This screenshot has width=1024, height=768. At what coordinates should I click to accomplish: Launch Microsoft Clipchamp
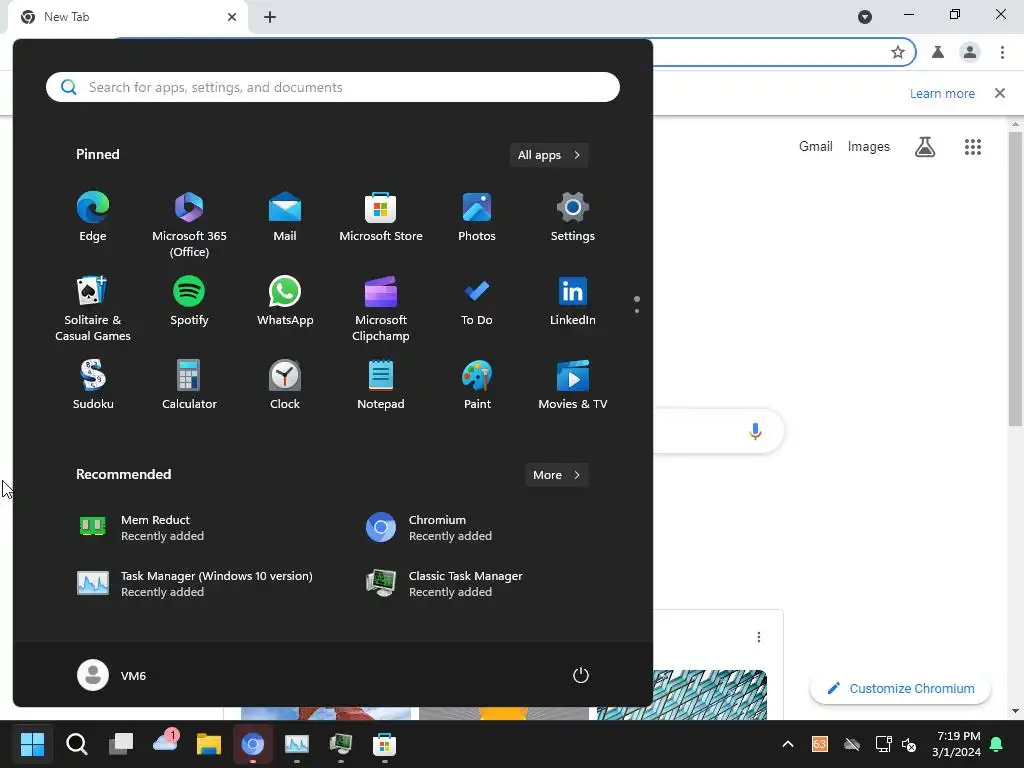tap(381, 309)
